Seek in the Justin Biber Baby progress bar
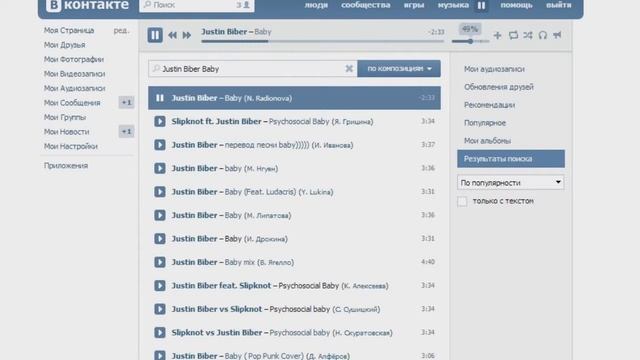Image resolution: width=640 pixels, height=360 pixels. point(322,41)
